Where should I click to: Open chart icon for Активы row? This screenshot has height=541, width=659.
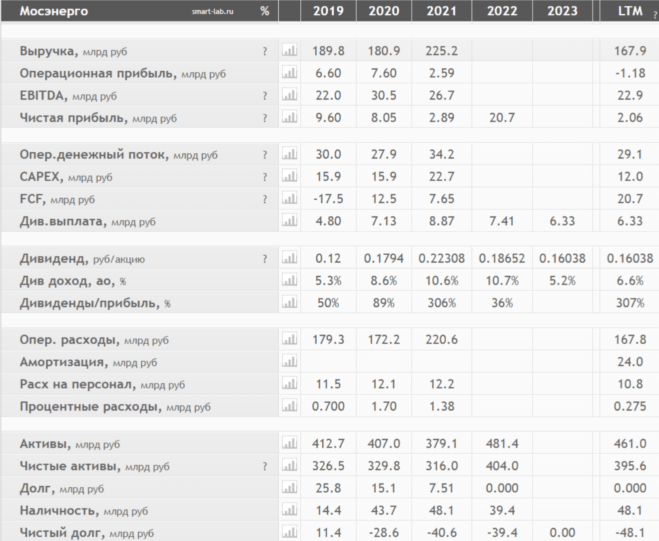coord(290,443)
